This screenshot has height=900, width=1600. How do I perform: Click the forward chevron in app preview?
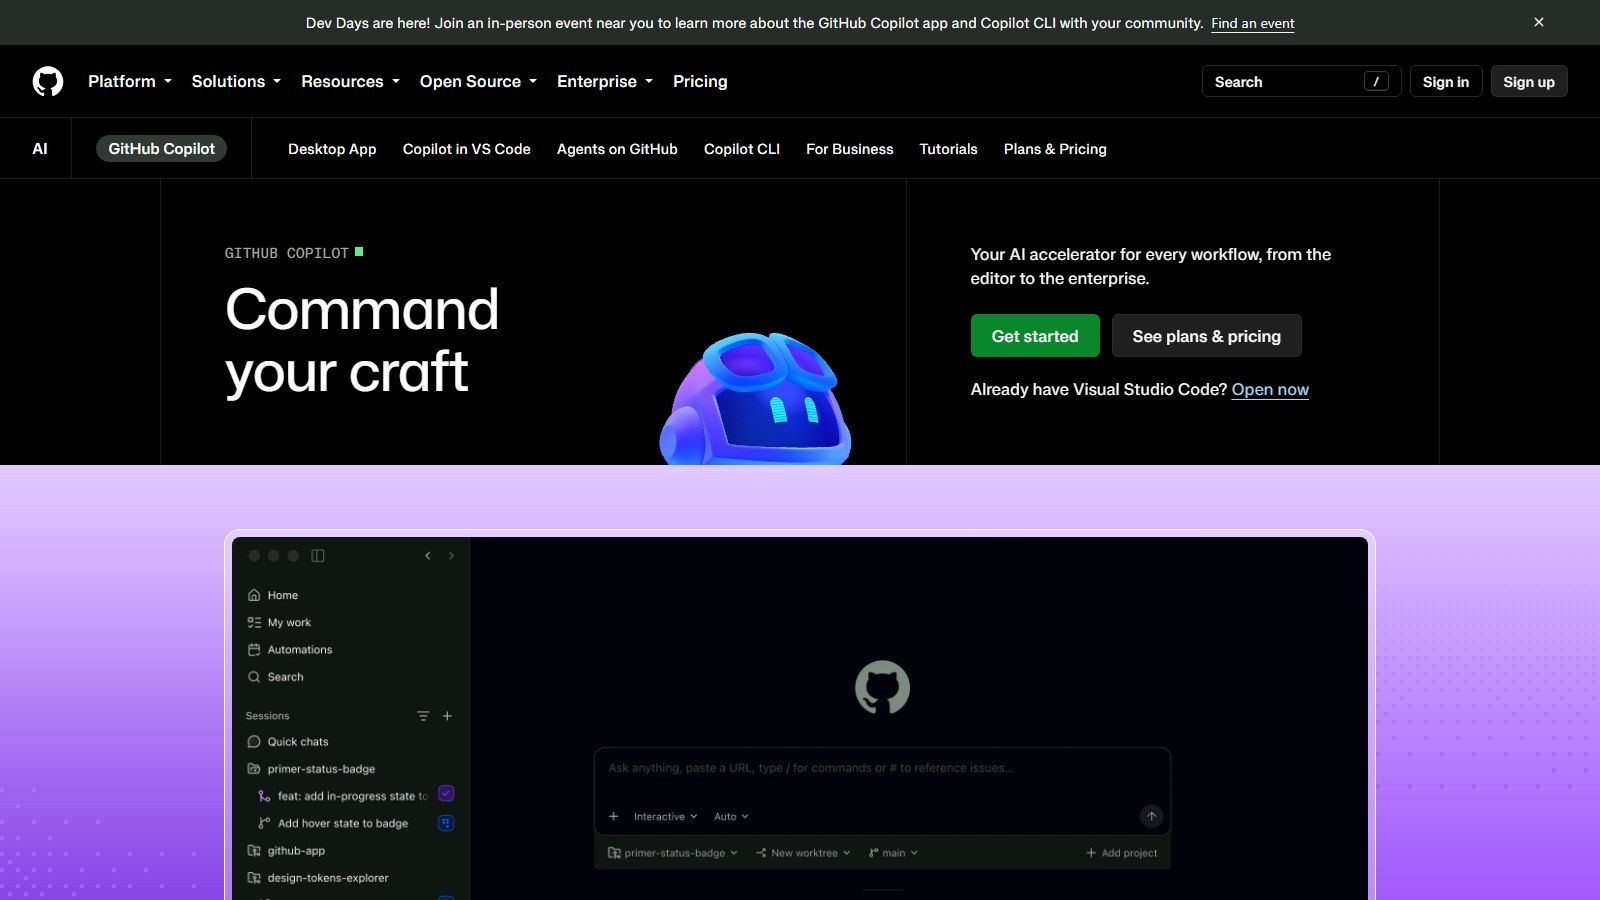[x=451, y=556]
